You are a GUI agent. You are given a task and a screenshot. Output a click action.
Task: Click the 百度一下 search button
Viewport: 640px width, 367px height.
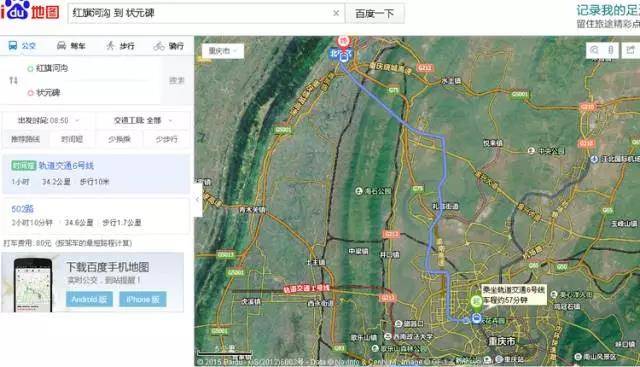375,13
